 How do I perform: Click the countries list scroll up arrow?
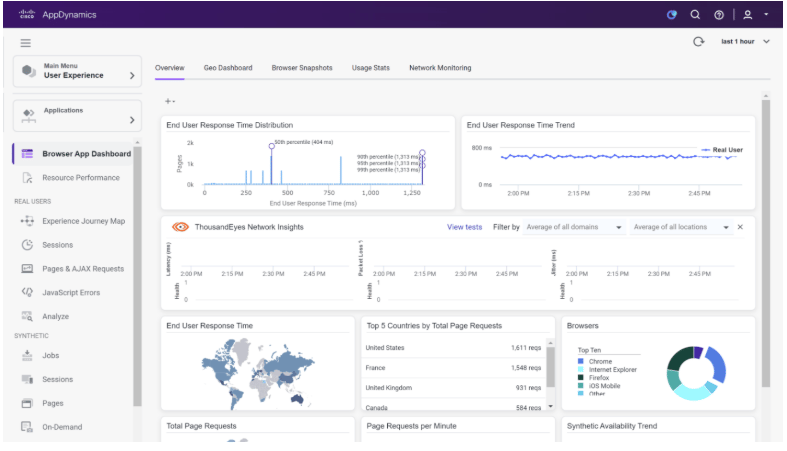551,343
